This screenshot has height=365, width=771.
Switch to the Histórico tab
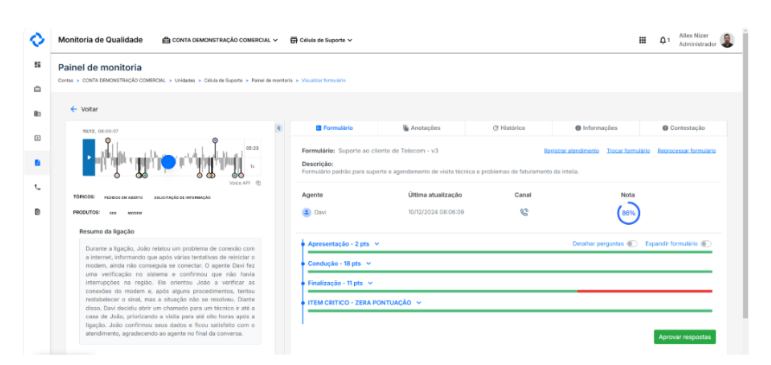click(508, 128)
